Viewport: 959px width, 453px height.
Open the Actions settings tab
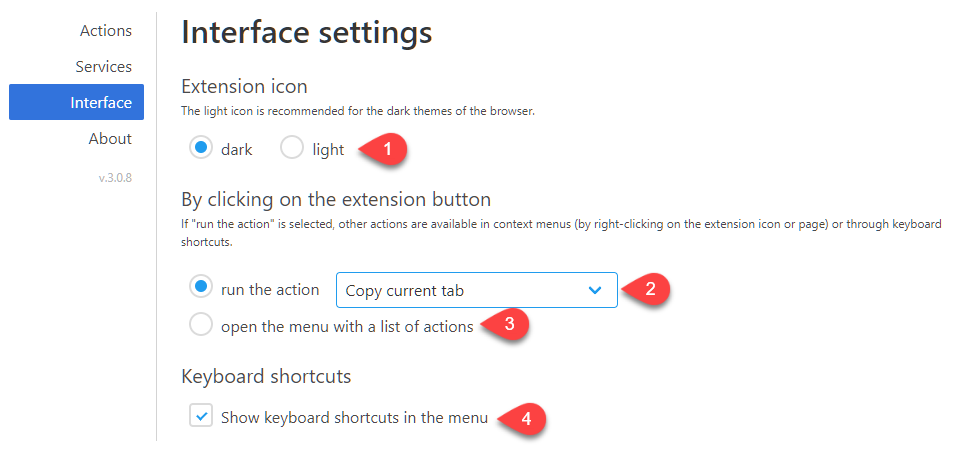(106, 31)
